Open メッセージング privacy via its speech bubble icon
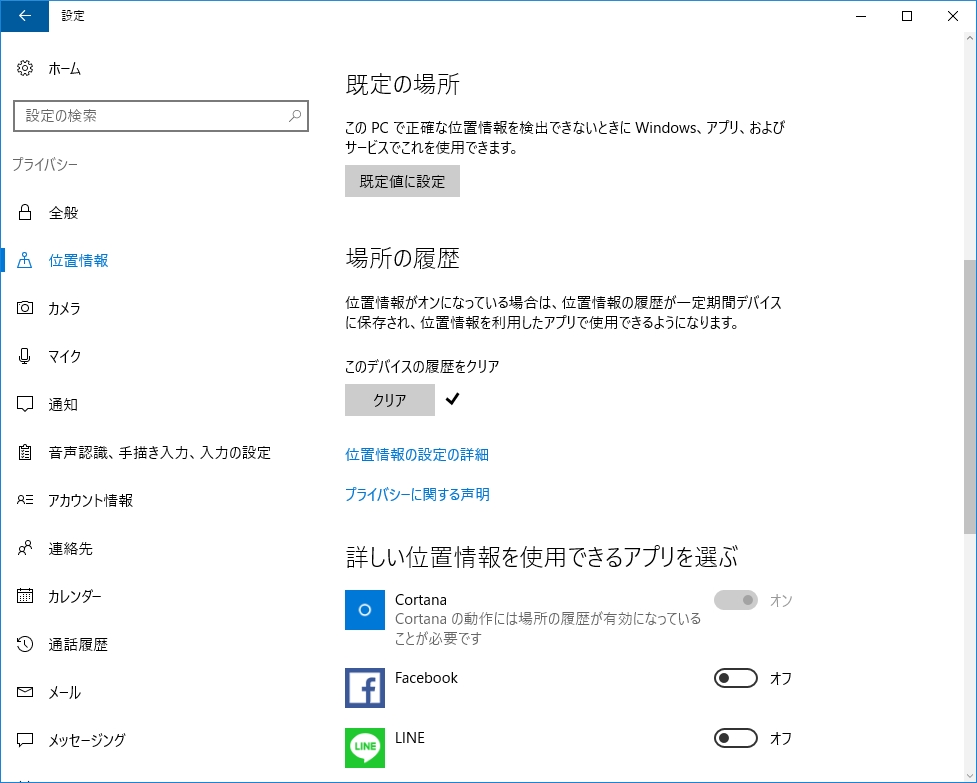Screen dimensions: 977x783 [25, 740]
